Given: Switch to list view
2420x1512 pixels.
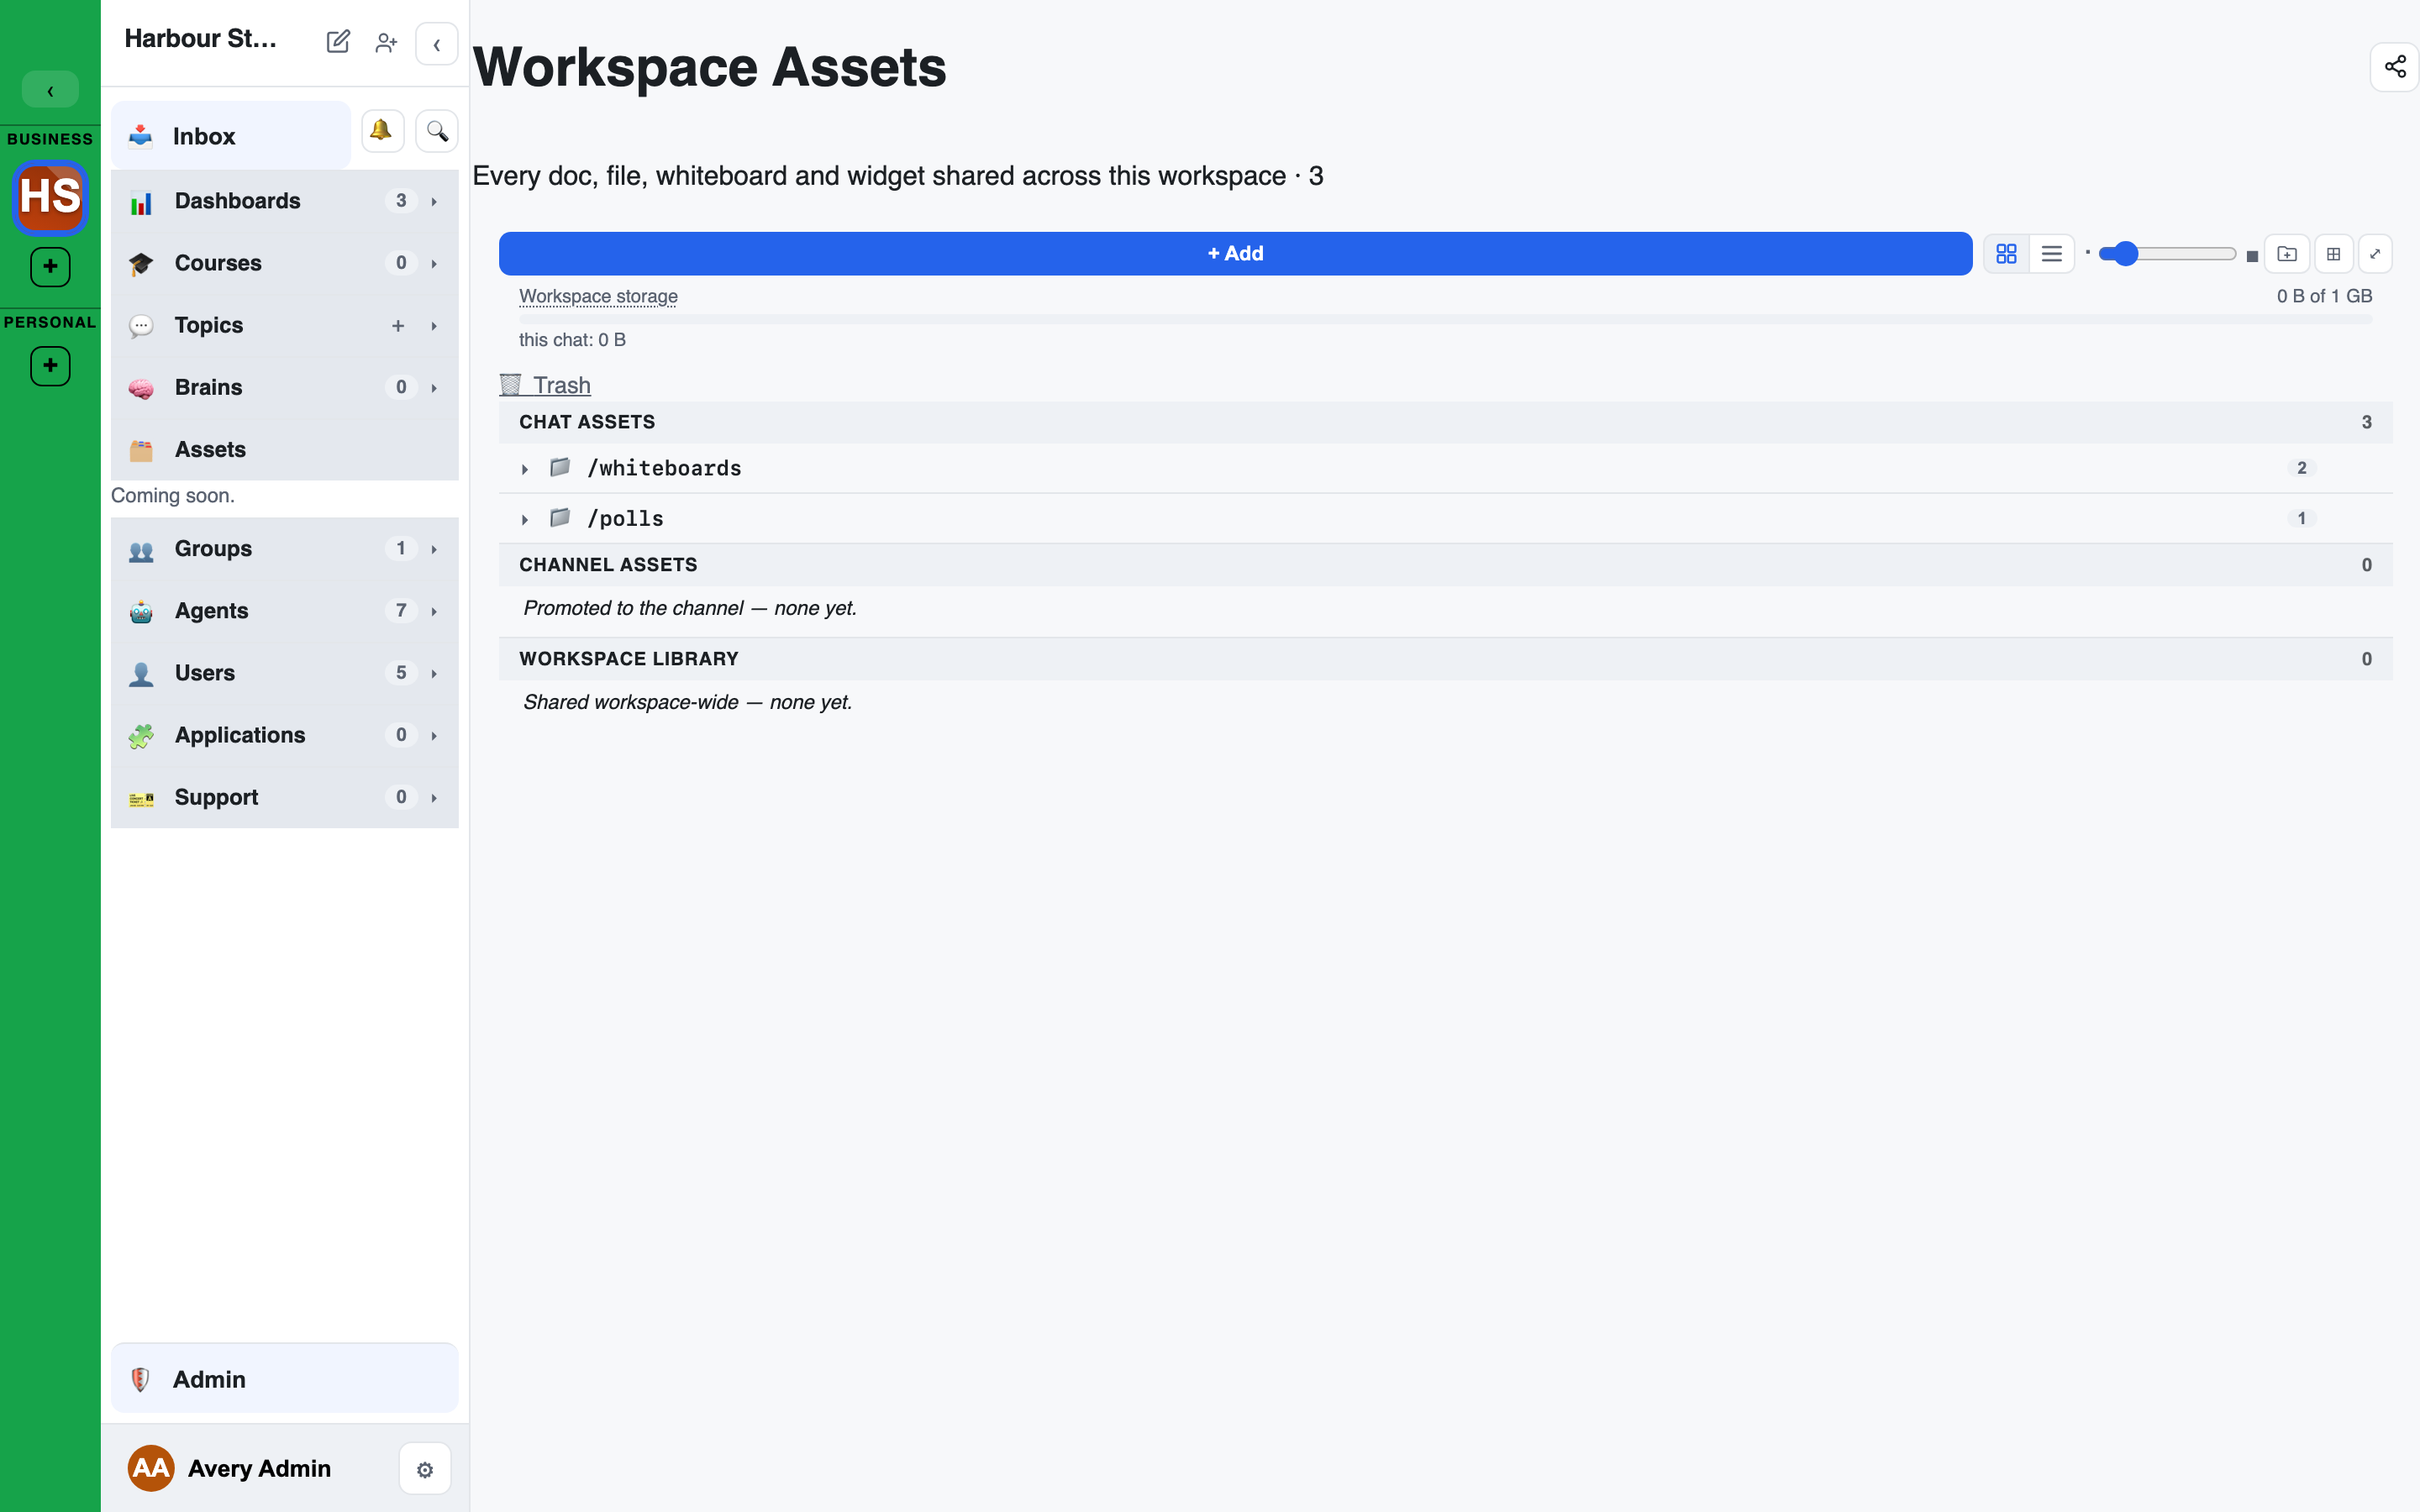Looking at the screenshot, I should tap(2051, 254).
